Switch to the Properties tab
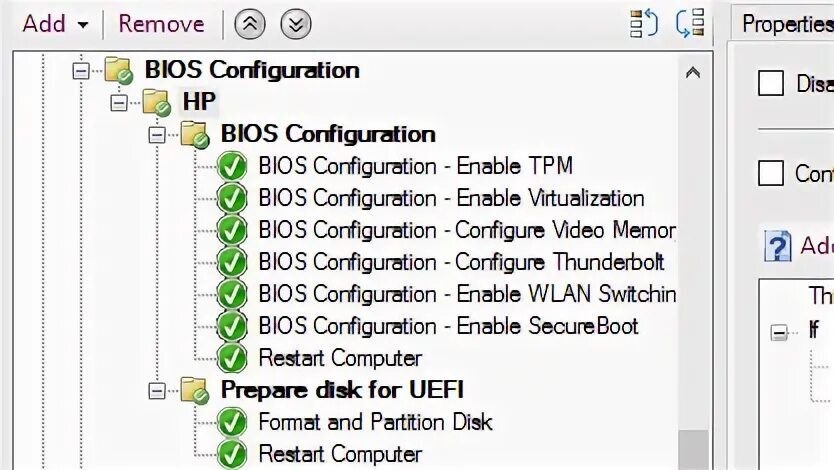 click(x=787, y=24)
